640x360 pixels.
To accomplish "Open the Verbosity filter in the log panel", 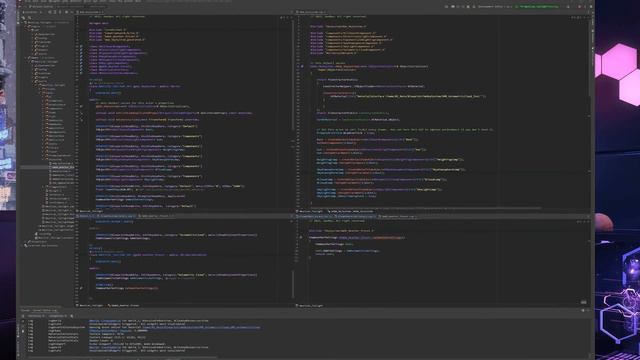I will (x=36, y=316).
